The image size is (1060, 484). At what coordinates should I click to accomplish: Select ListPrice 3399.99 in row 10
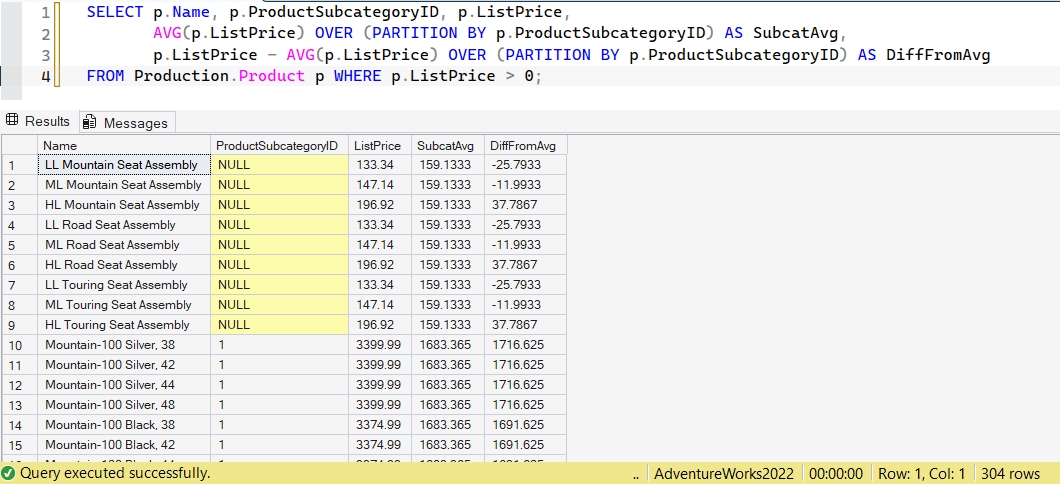[x=380, y=345]
